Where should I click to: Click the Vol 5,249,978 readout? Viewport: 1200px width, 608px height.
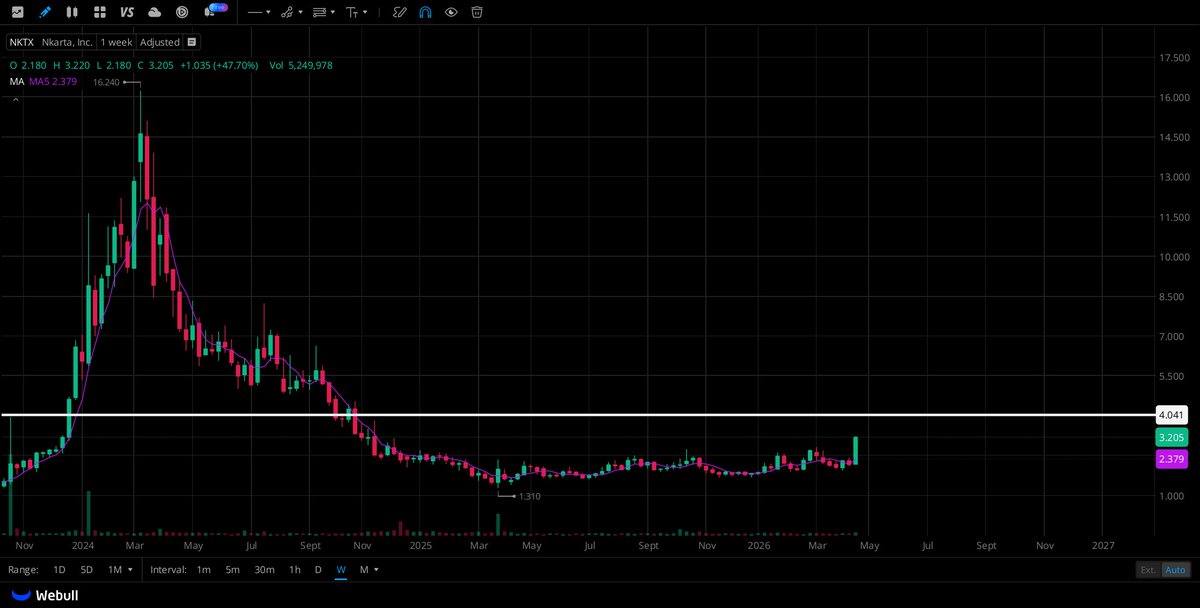point(301,65)
